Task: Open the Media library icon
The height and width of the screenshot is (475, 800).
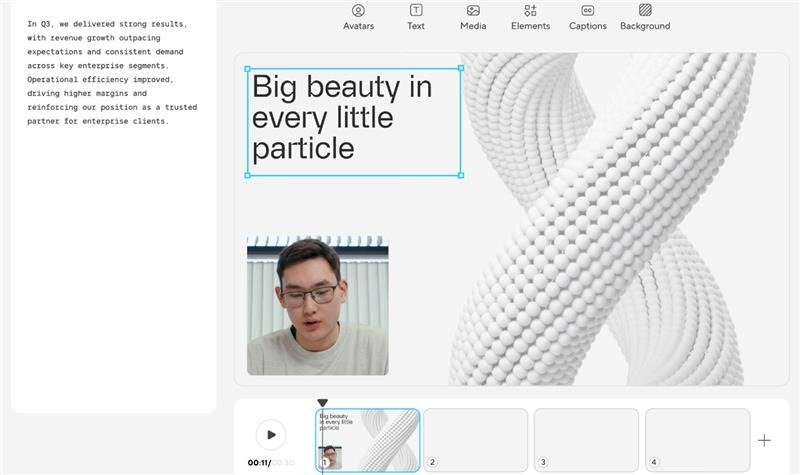Action: click(x=473, y=11)
